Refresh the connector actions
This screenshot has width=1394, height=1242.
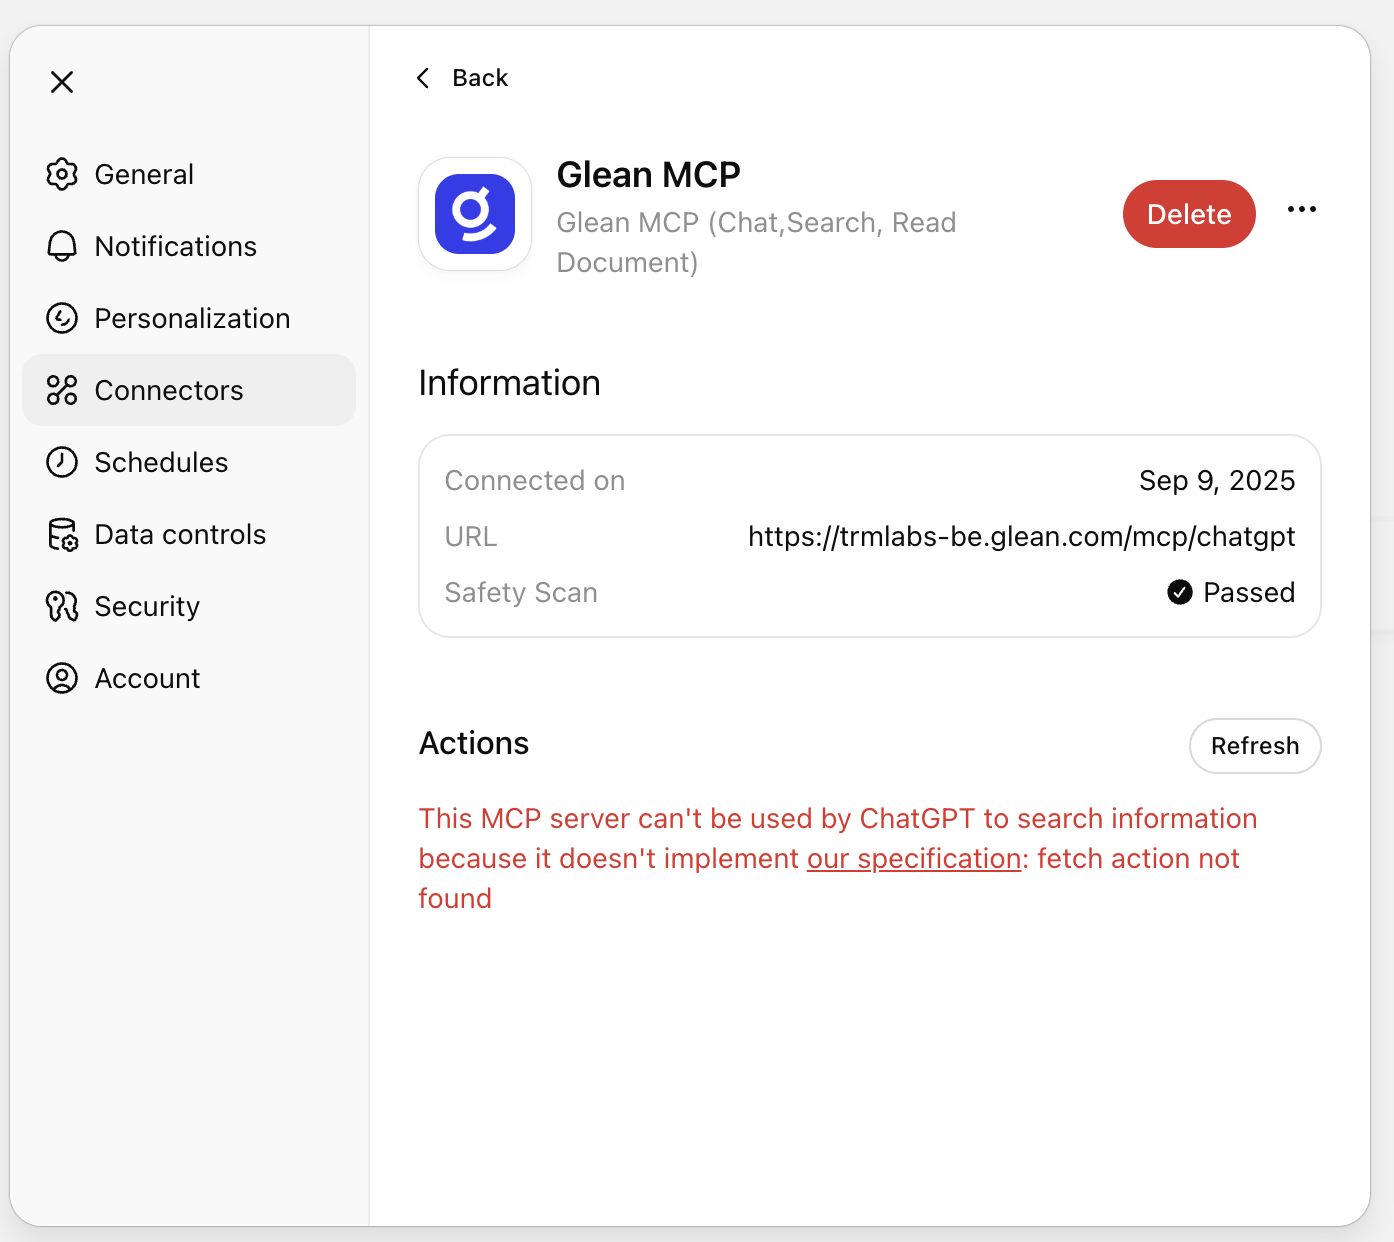click(1255, 746)
